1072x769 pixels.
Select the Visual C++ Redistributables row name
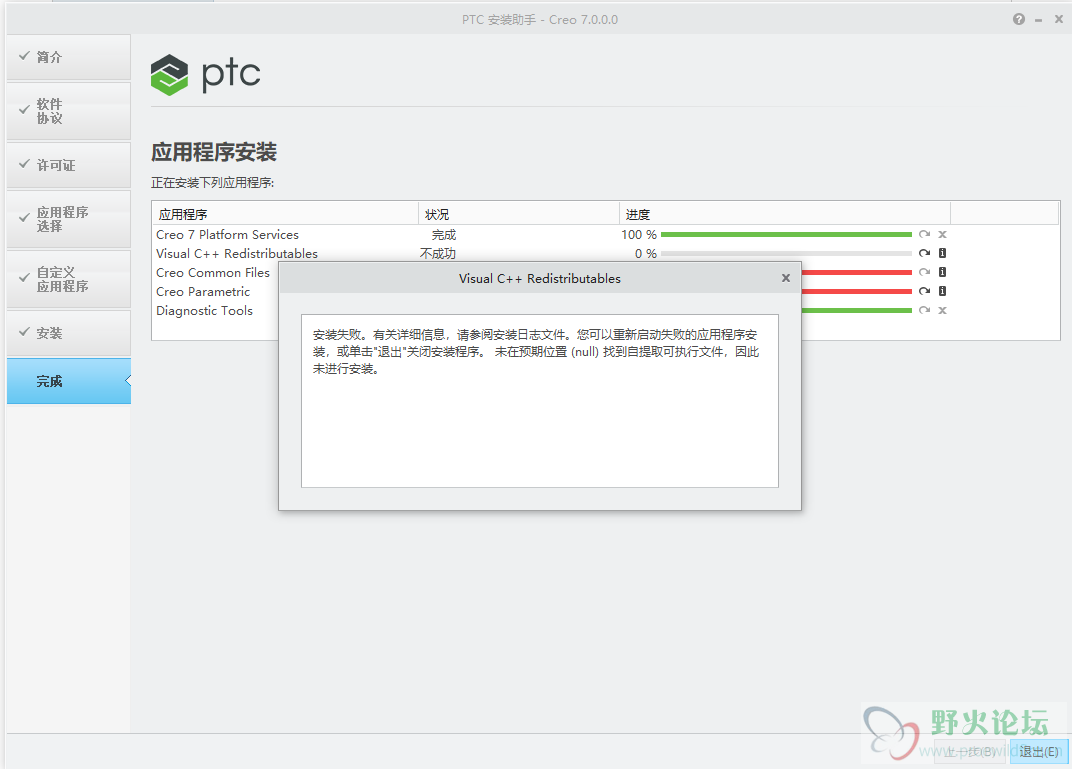coord(237,254)
